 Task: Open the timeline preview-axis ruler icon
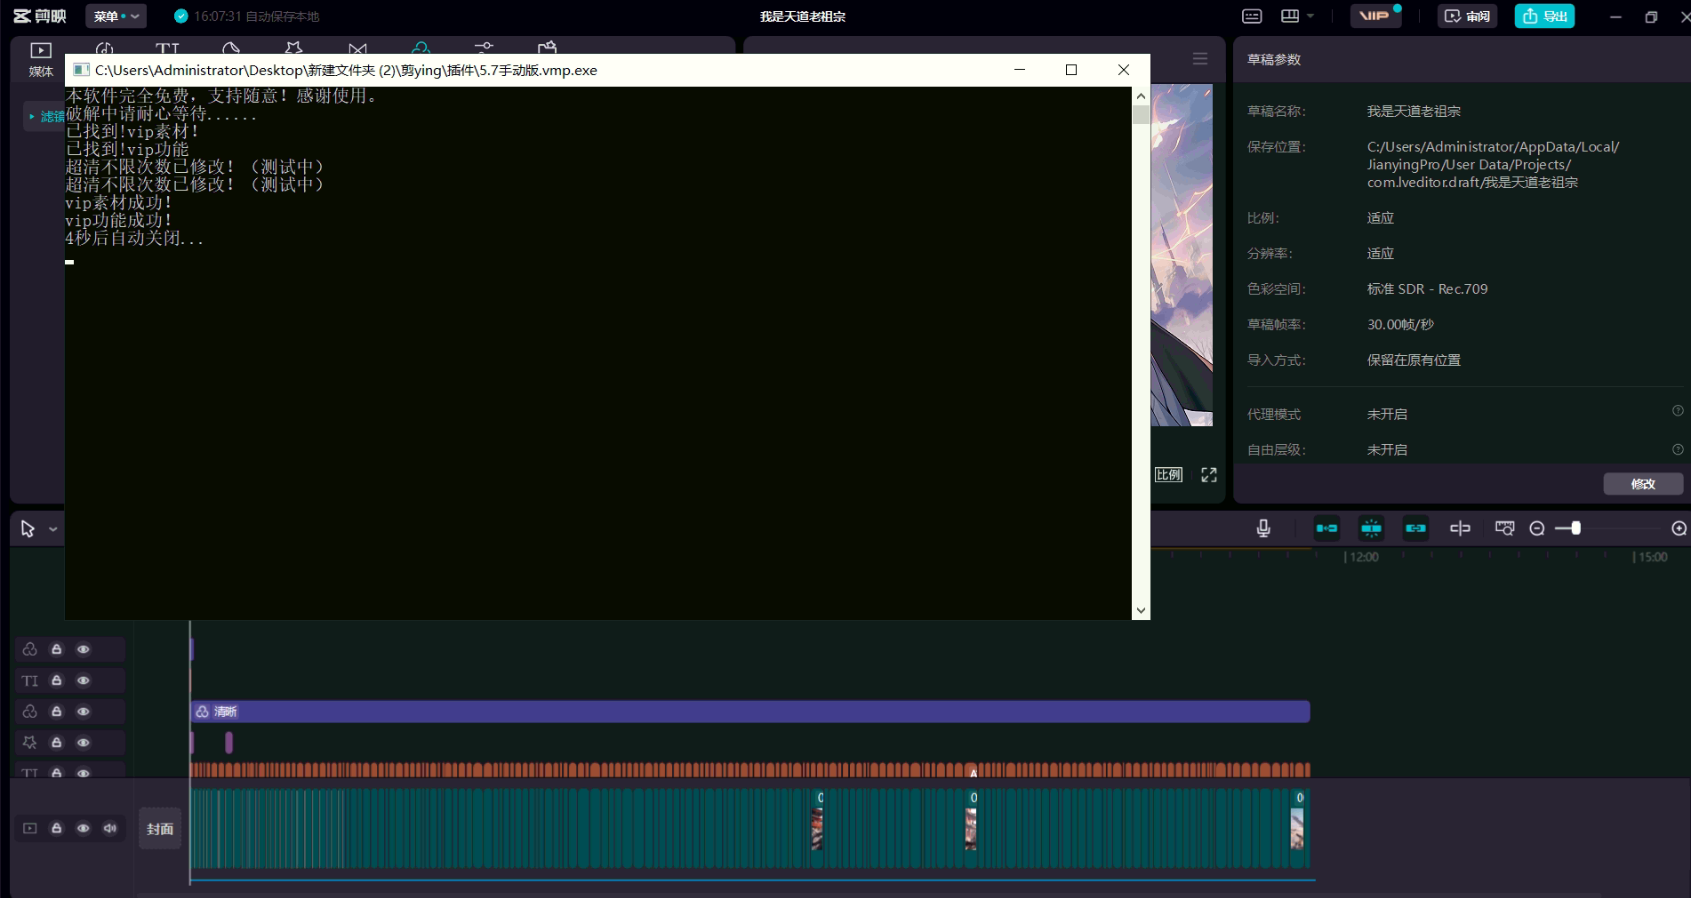[x=1504, y=528]
